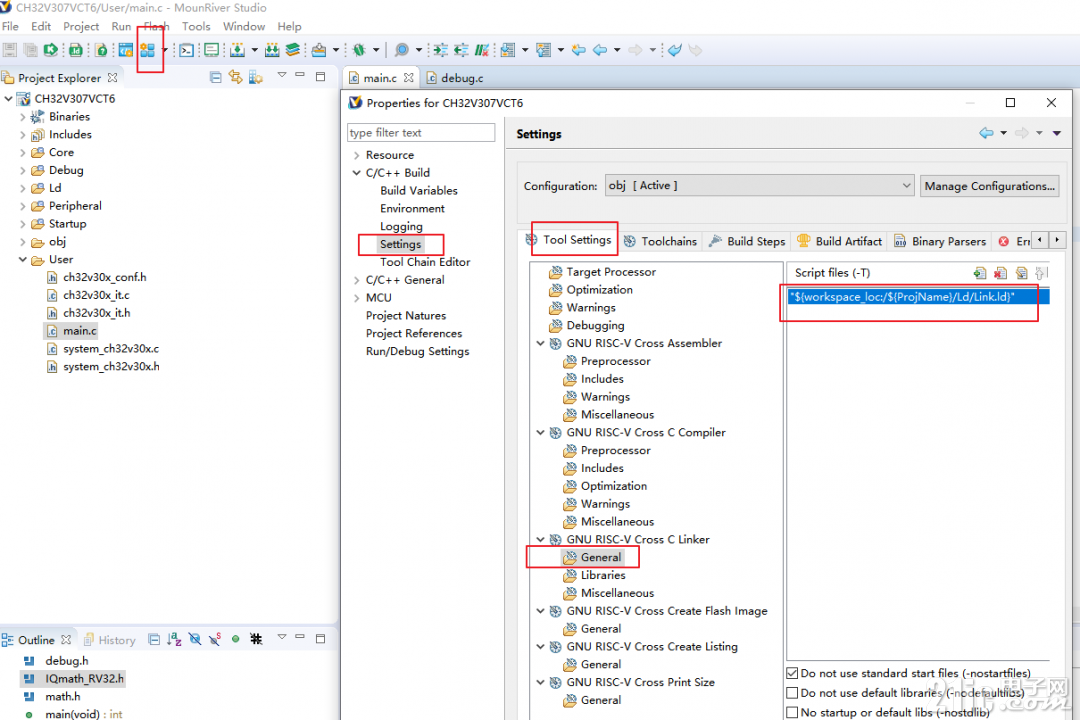Image resolution: width=1080 pixels, height=720 pixels.
Task: Expand the Resource properties category
Action: coord(356,155)
